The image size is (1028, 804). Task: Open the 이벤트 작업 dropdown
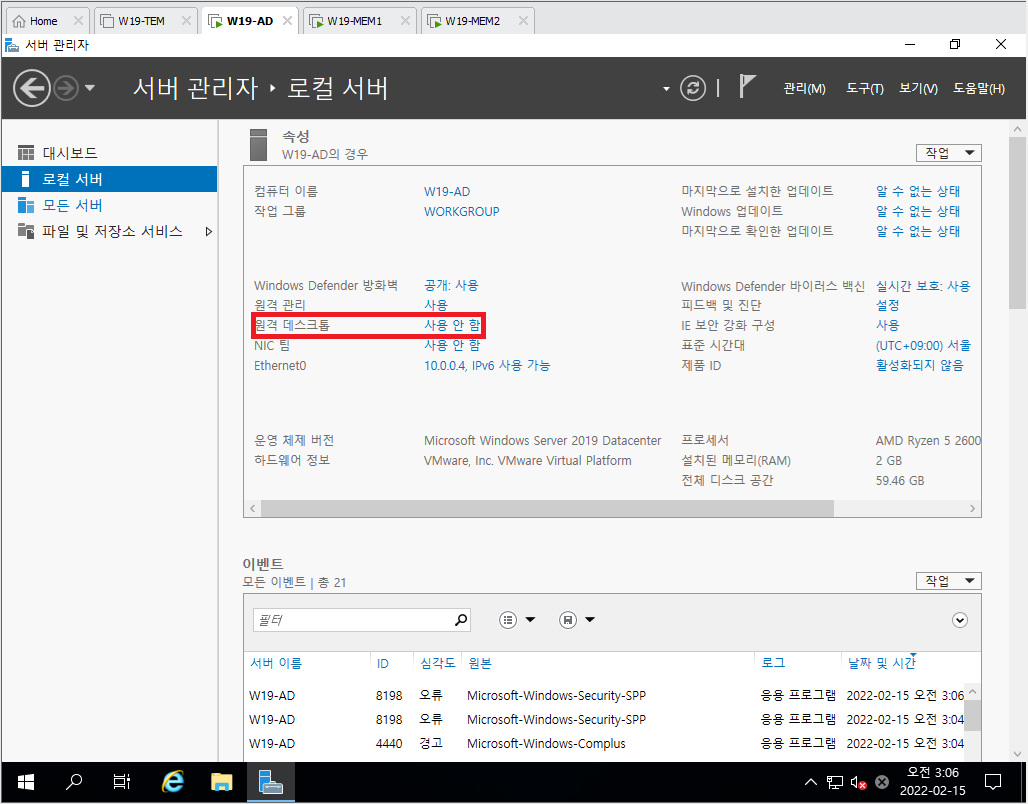click(x=949, y=581)
